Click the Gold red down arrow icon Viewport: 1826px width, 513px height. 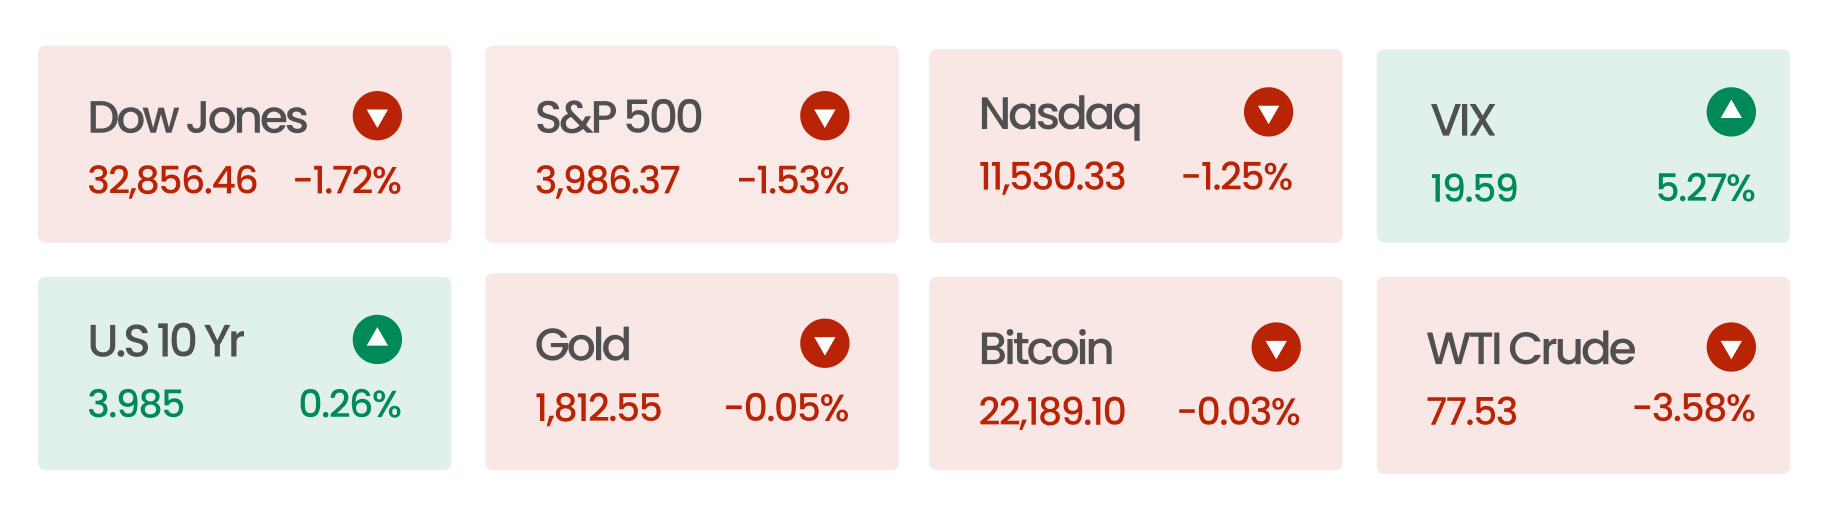tap(825, 344)
